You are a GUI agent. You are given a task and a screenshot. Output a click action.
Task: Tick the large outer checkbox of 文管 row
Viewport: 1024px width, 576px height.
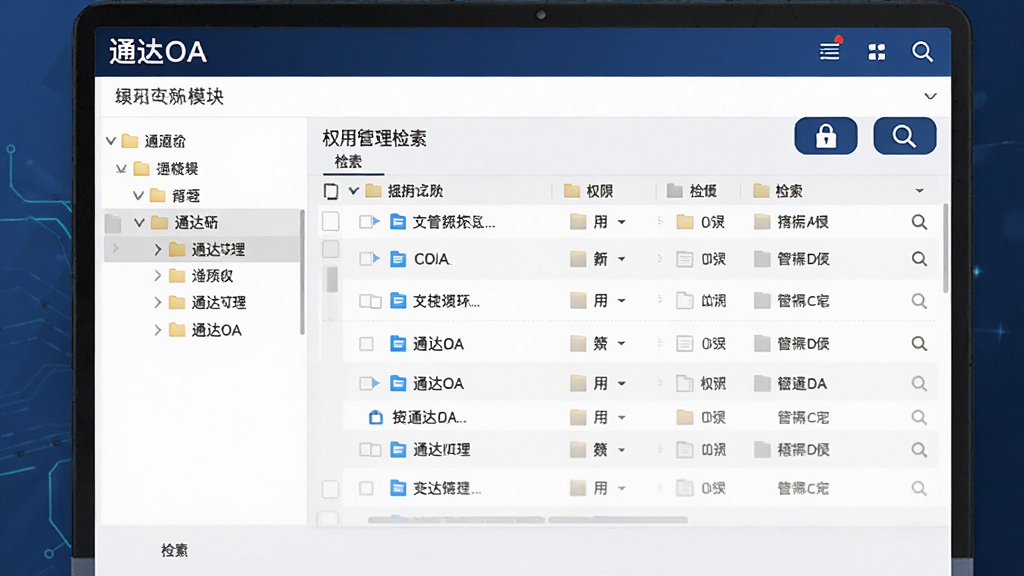[x=330, y=221]
